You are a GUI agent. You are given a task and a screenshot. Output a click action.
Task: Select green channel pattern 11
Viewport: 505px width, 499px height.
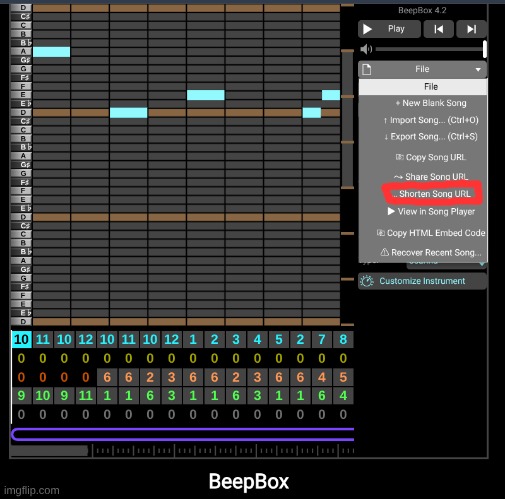point(86,396)
